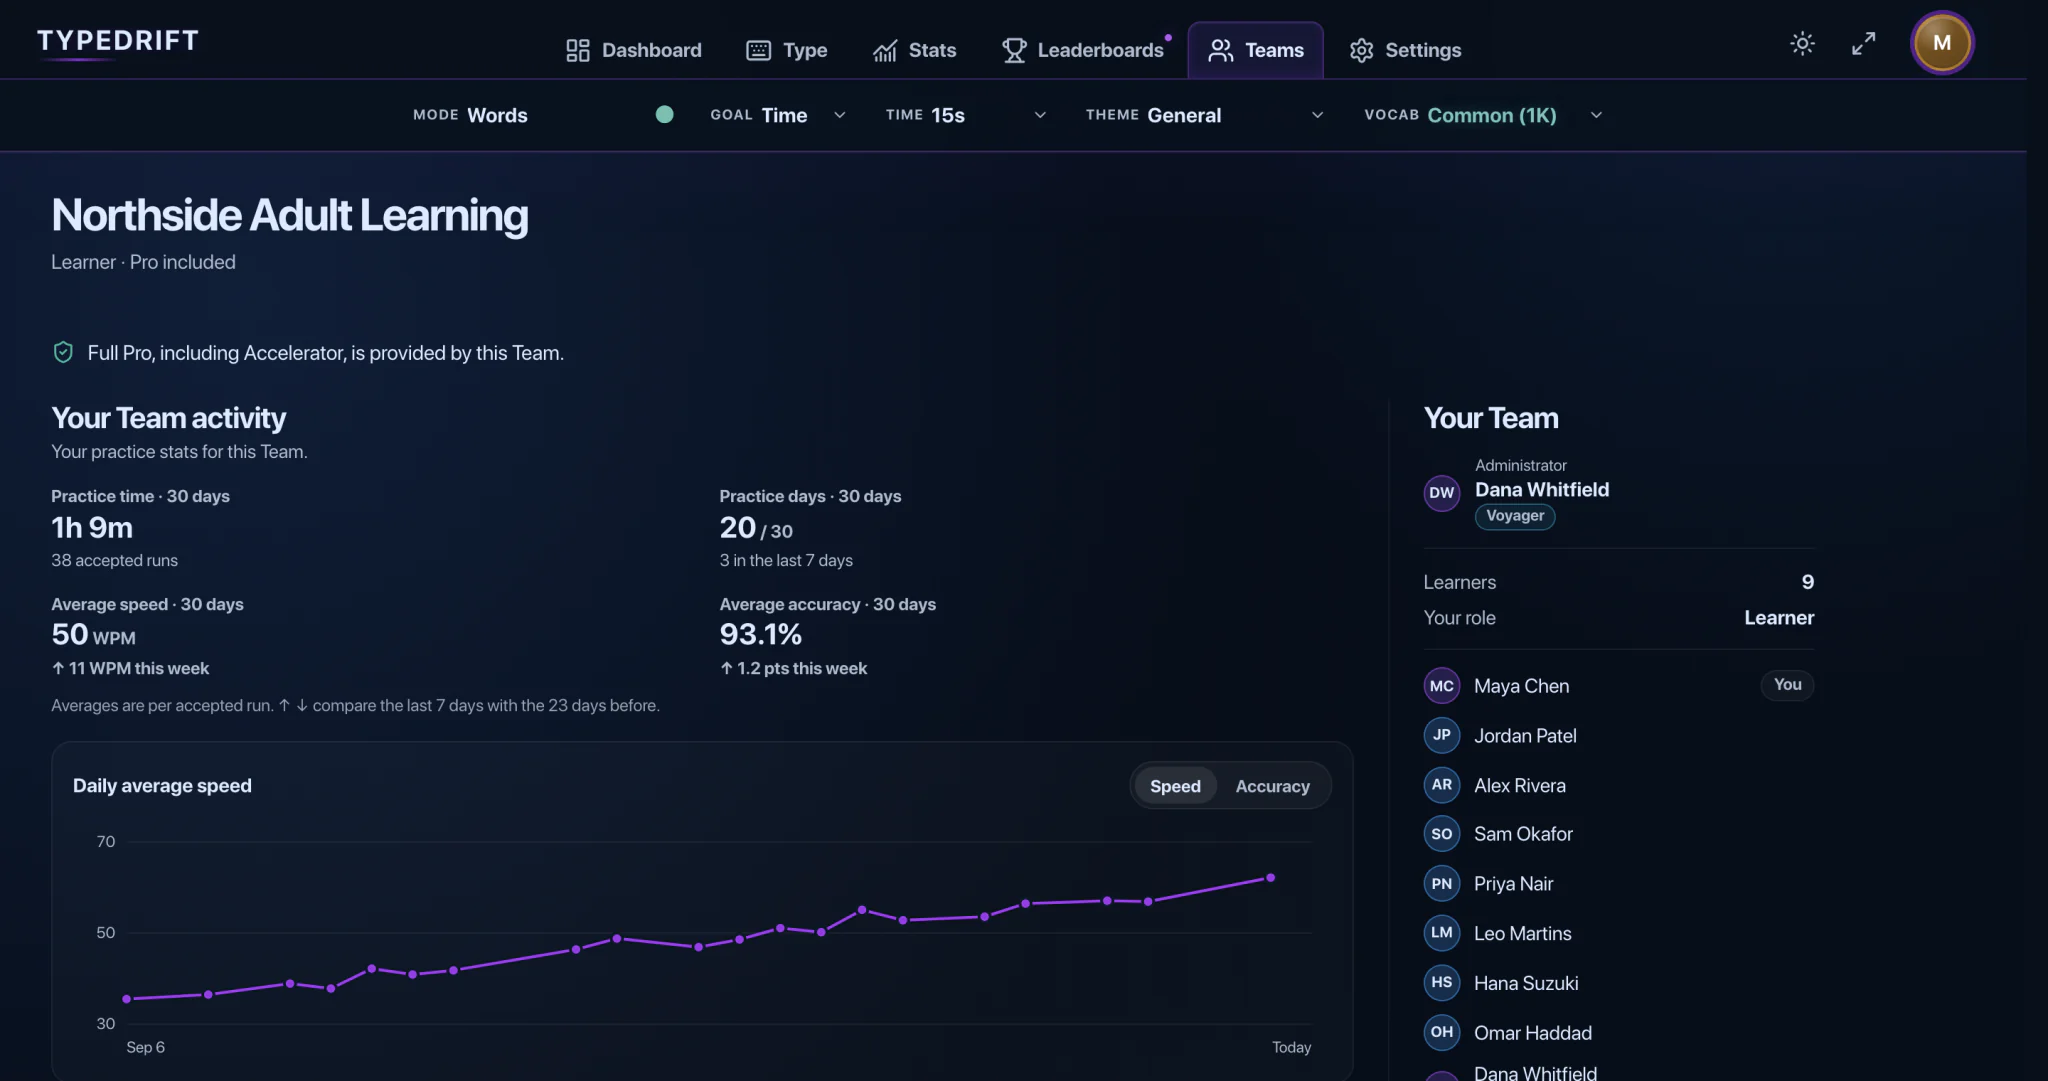This screenshot has width=2048, height=1081.
Task: Open the Teams tab
Action: click(x=1256, y=50)
